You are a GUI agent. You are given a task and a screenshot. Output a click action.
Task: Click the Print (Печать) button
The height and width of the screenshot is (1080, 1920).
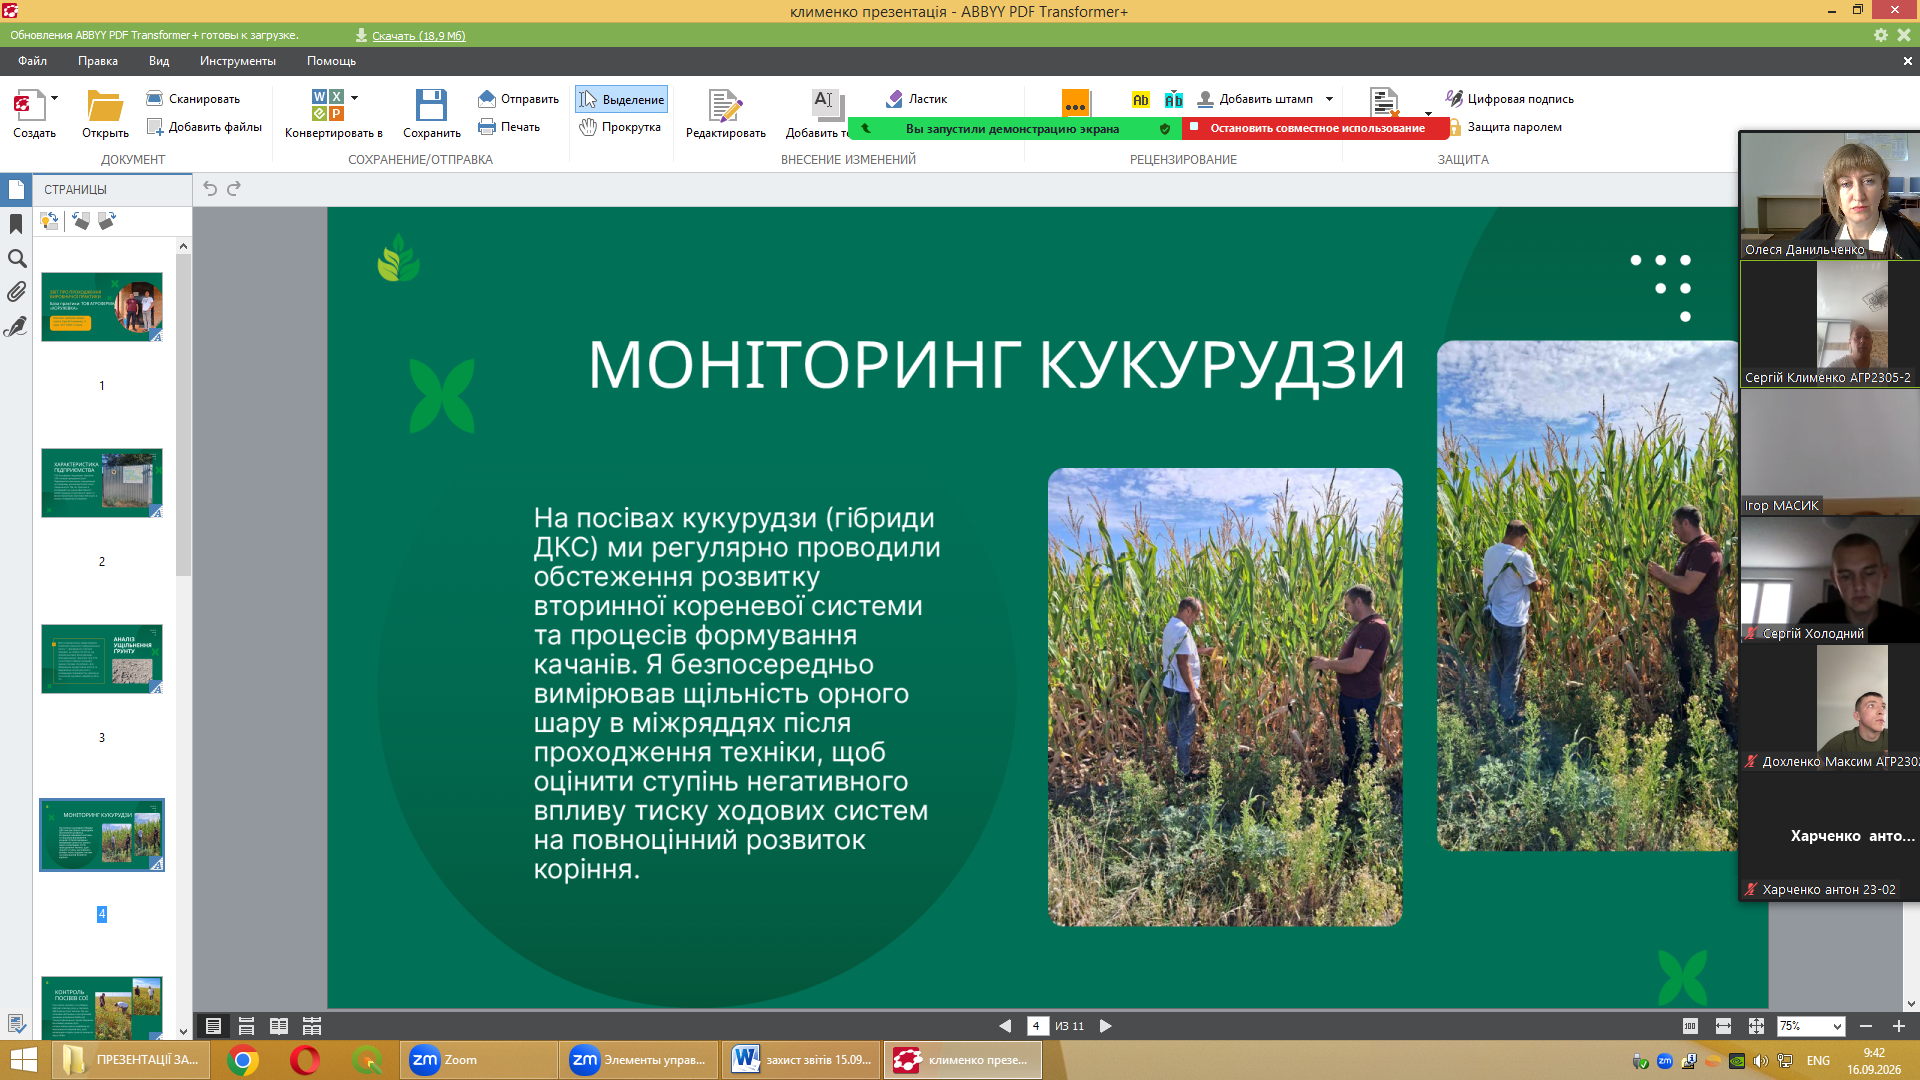pyautogui.click(x=509, y=127)
